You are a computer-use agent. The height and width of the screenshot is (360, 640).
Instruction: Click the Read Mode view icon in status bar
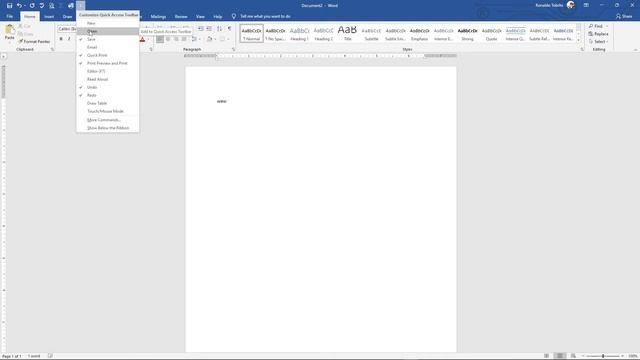(x=547, y=356)
